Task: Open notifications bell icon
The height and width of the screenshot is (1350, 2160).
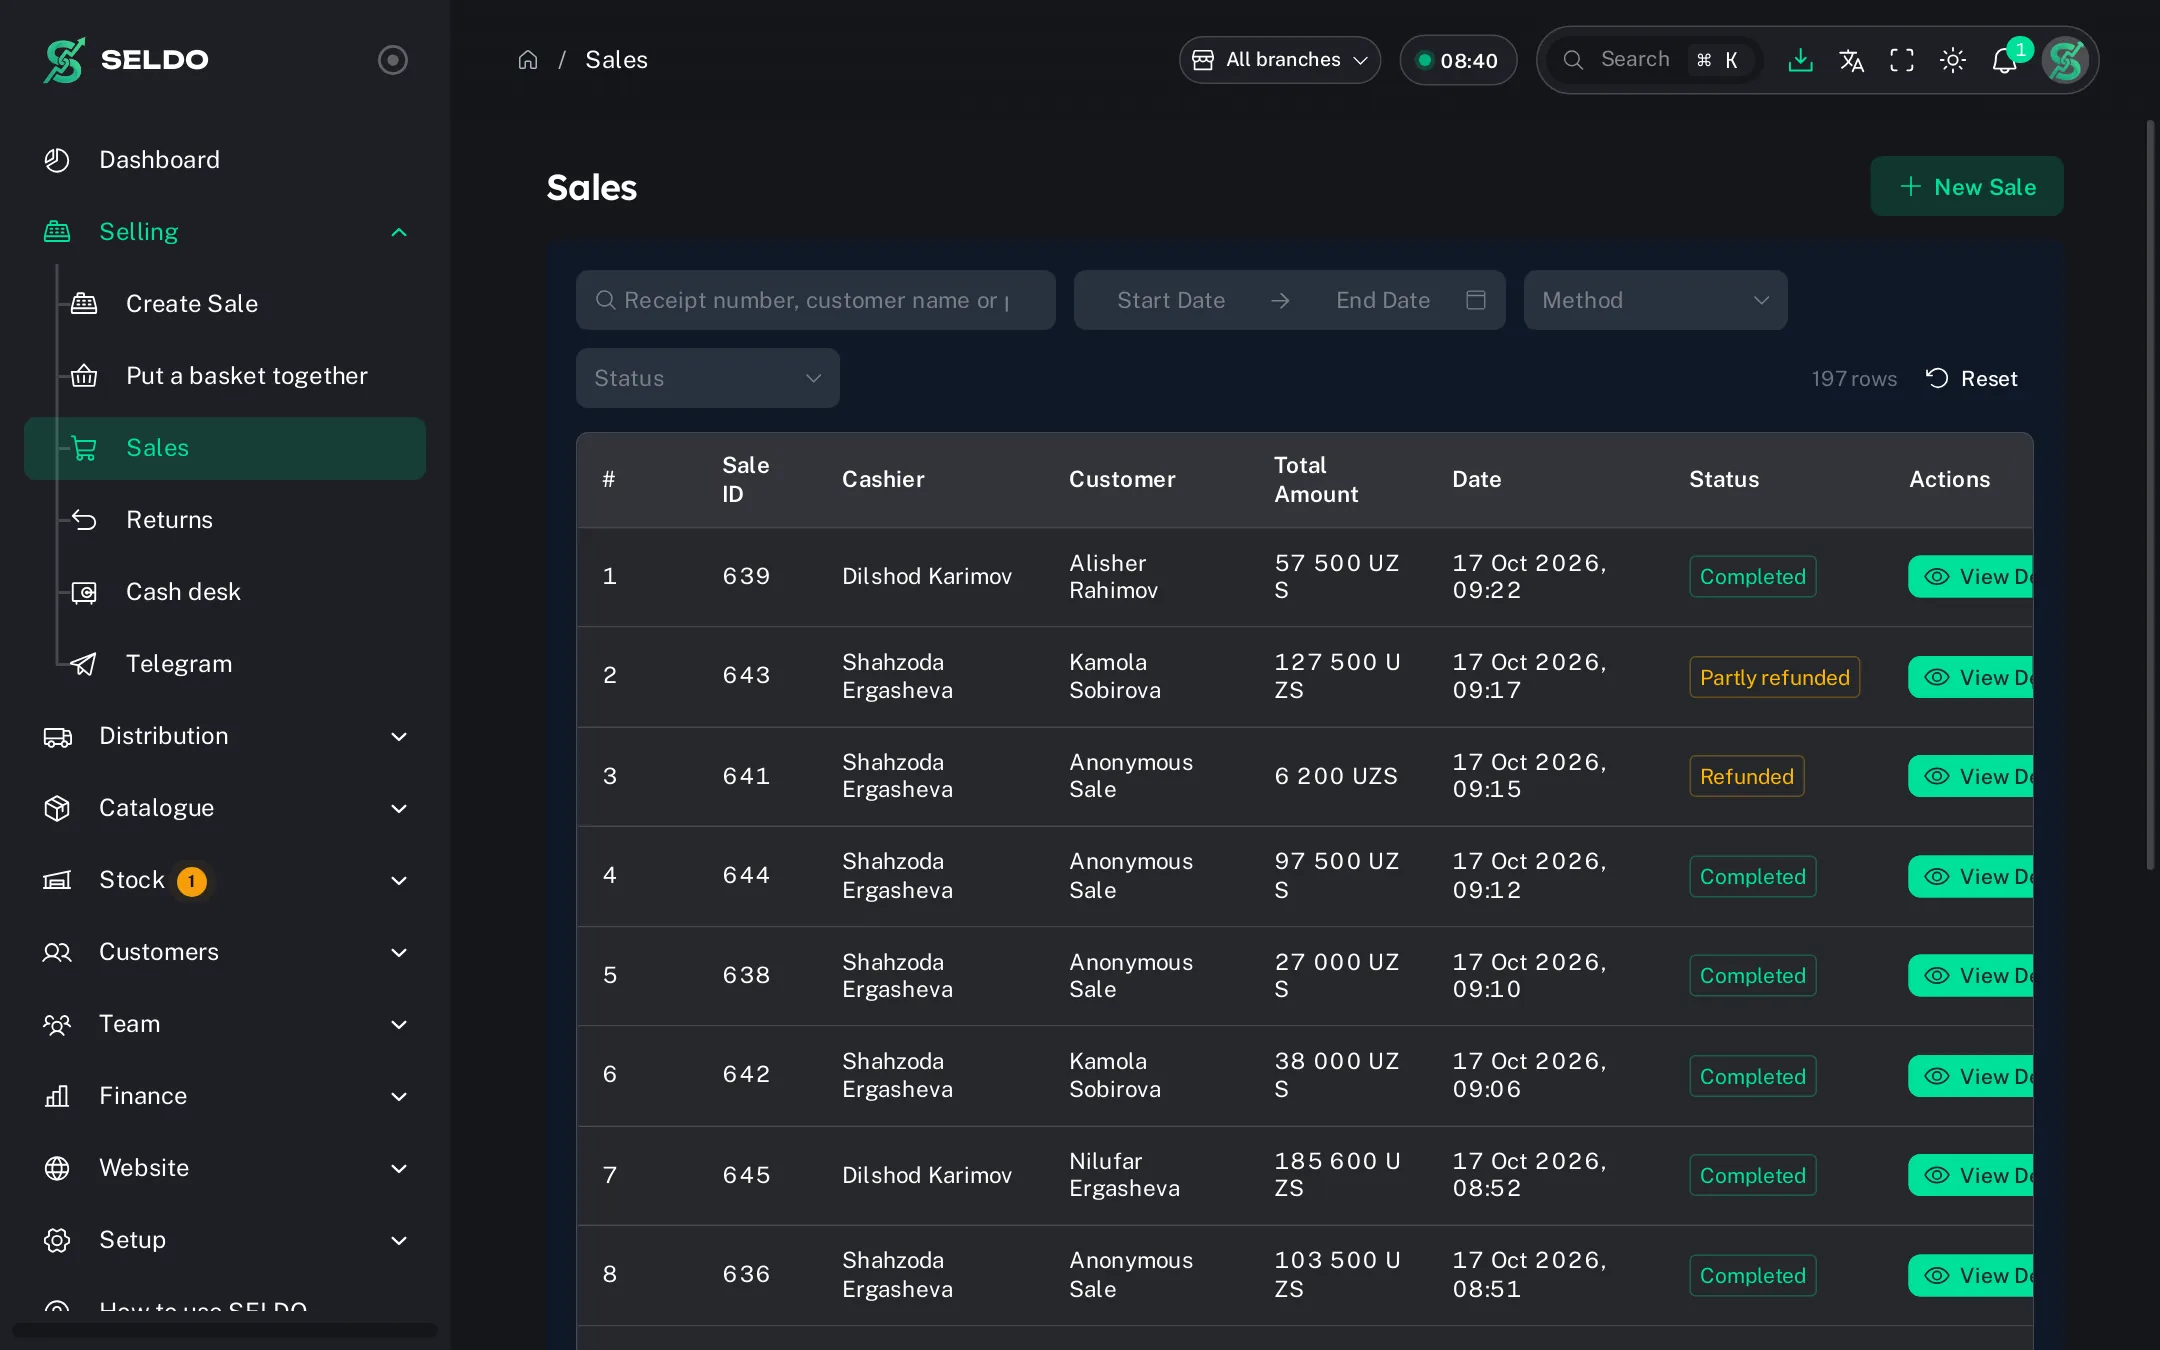Action: [x=2004, y=60]
